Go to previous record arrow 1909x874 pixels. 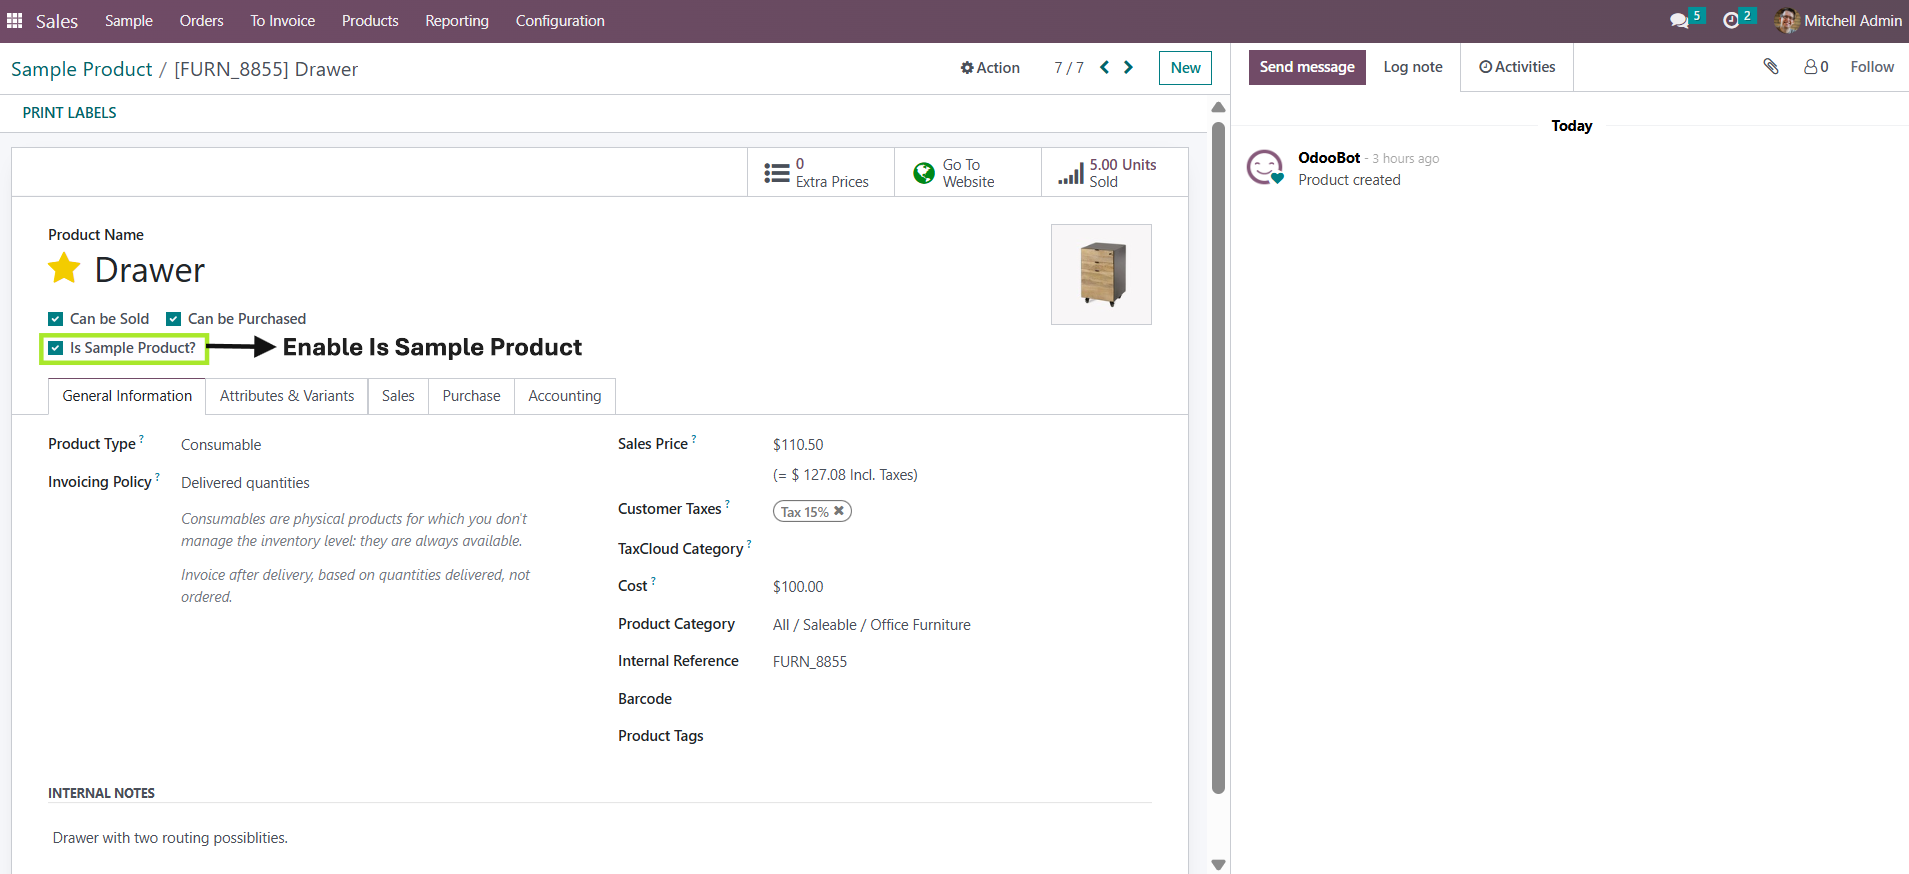pyautogui.click(x=1104, y=67)
